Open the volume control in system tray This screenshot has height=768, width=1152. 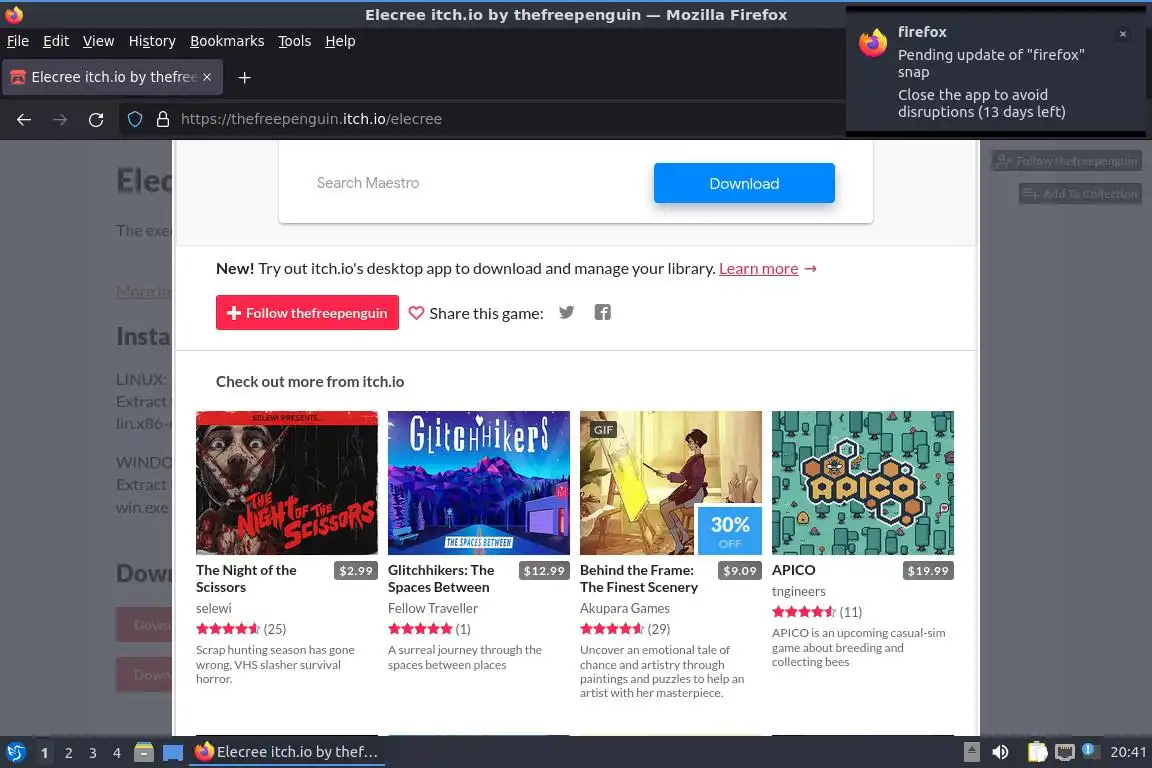click(x=1000, y=752)
